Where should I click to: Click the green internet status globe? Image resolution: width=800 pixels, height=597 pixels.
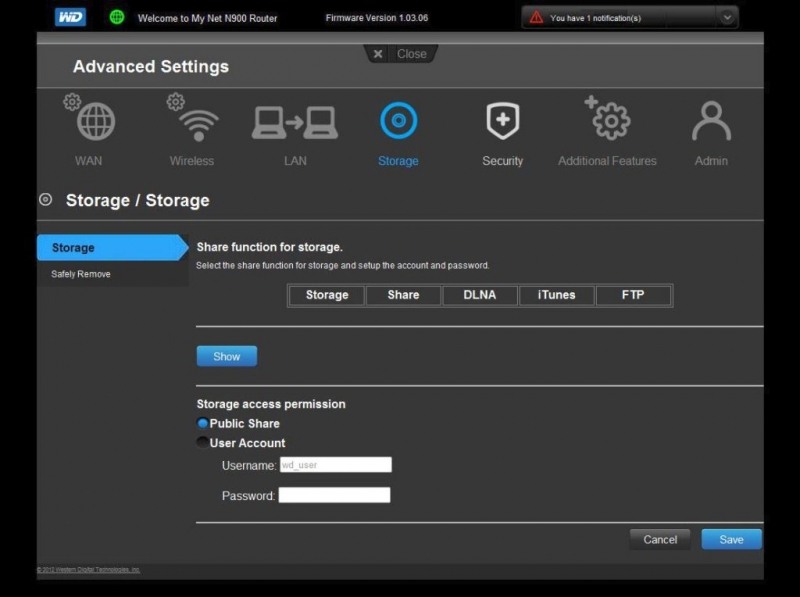(x=117, y=17)
